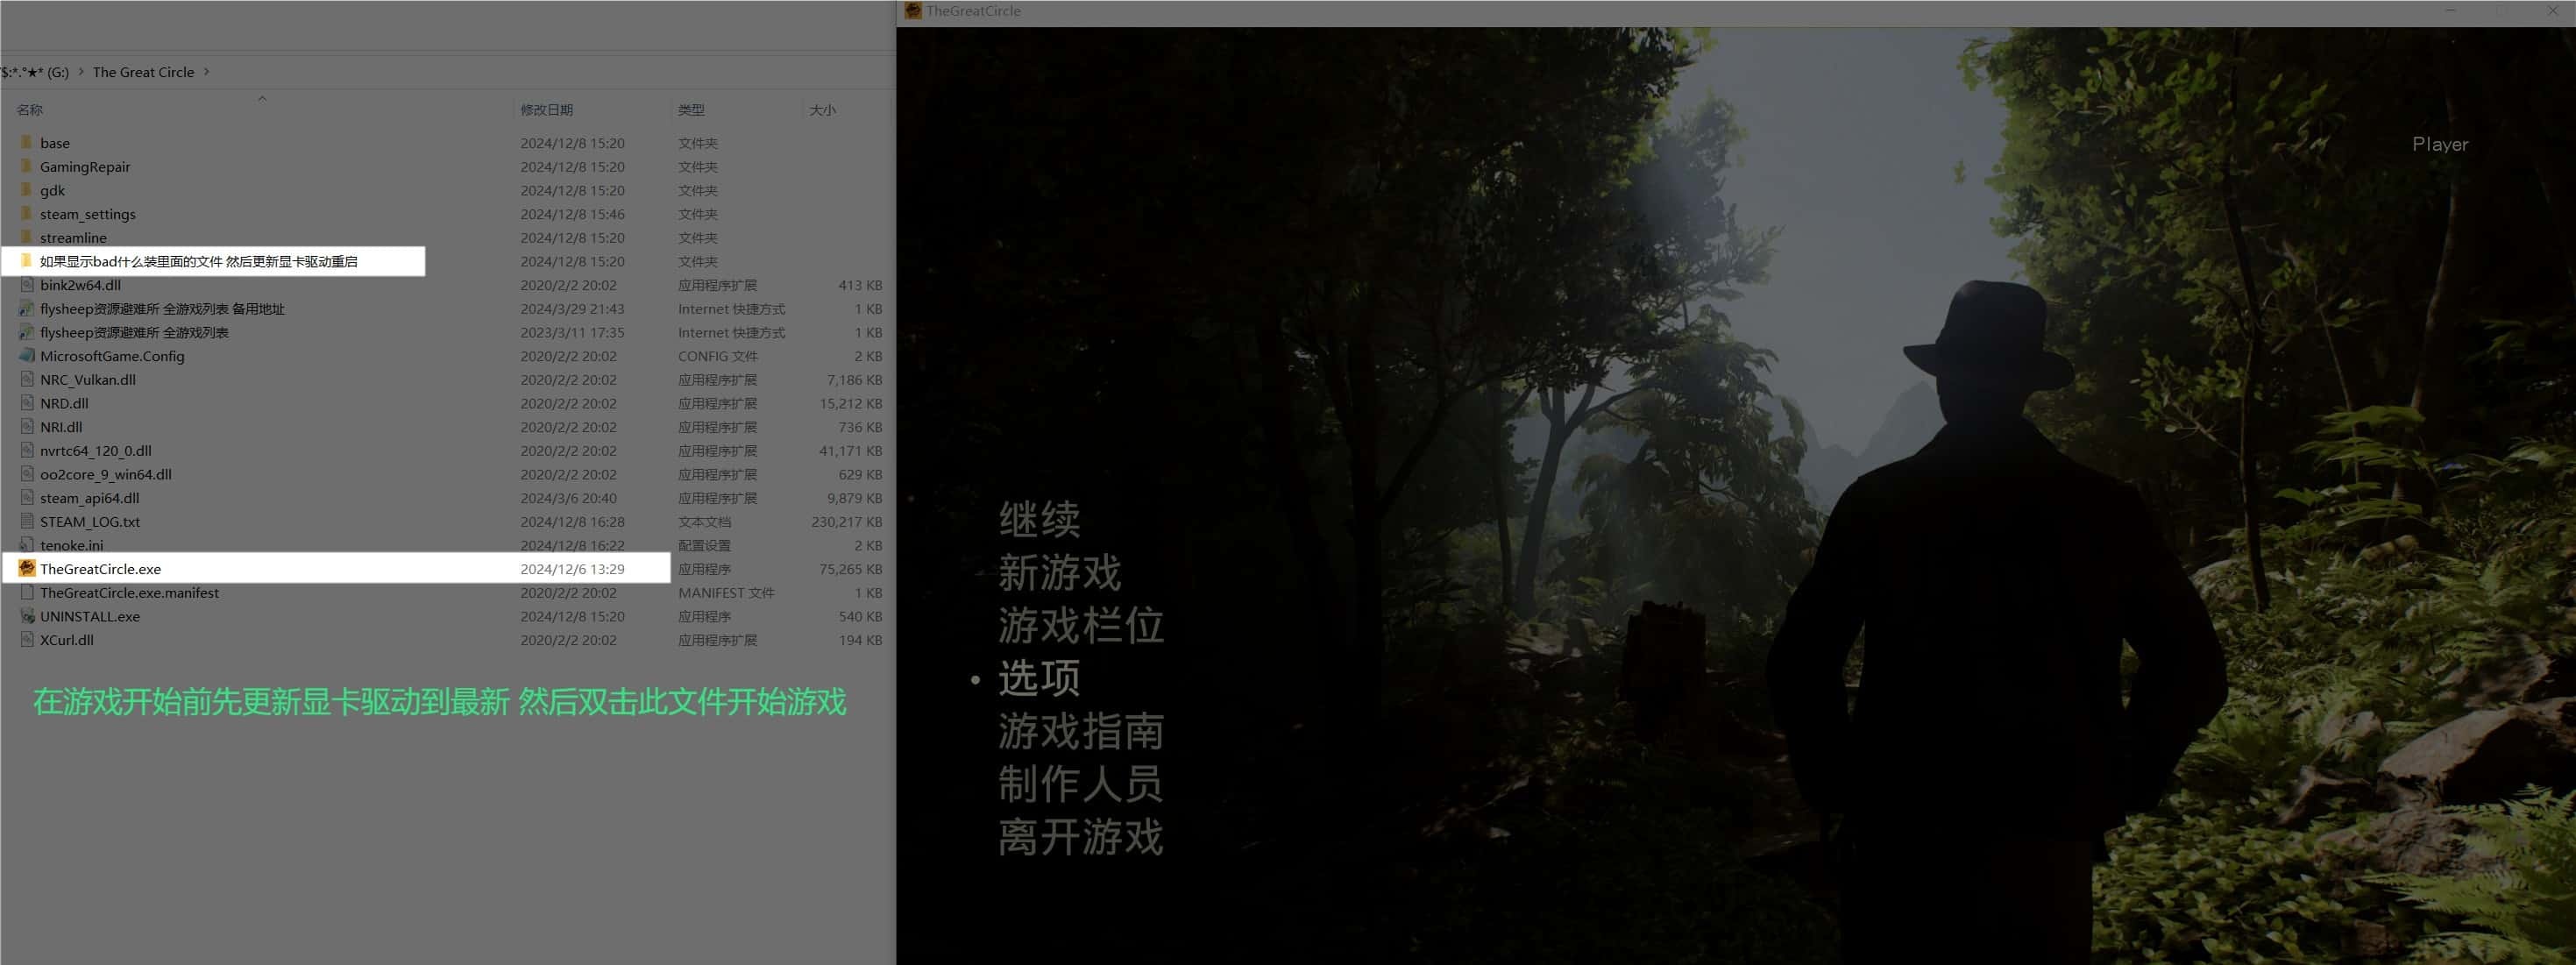The image size is (2576, 965).
Task: Select 选项 in the game menu
Action: pyautogui.click(x=1039, y=678)
